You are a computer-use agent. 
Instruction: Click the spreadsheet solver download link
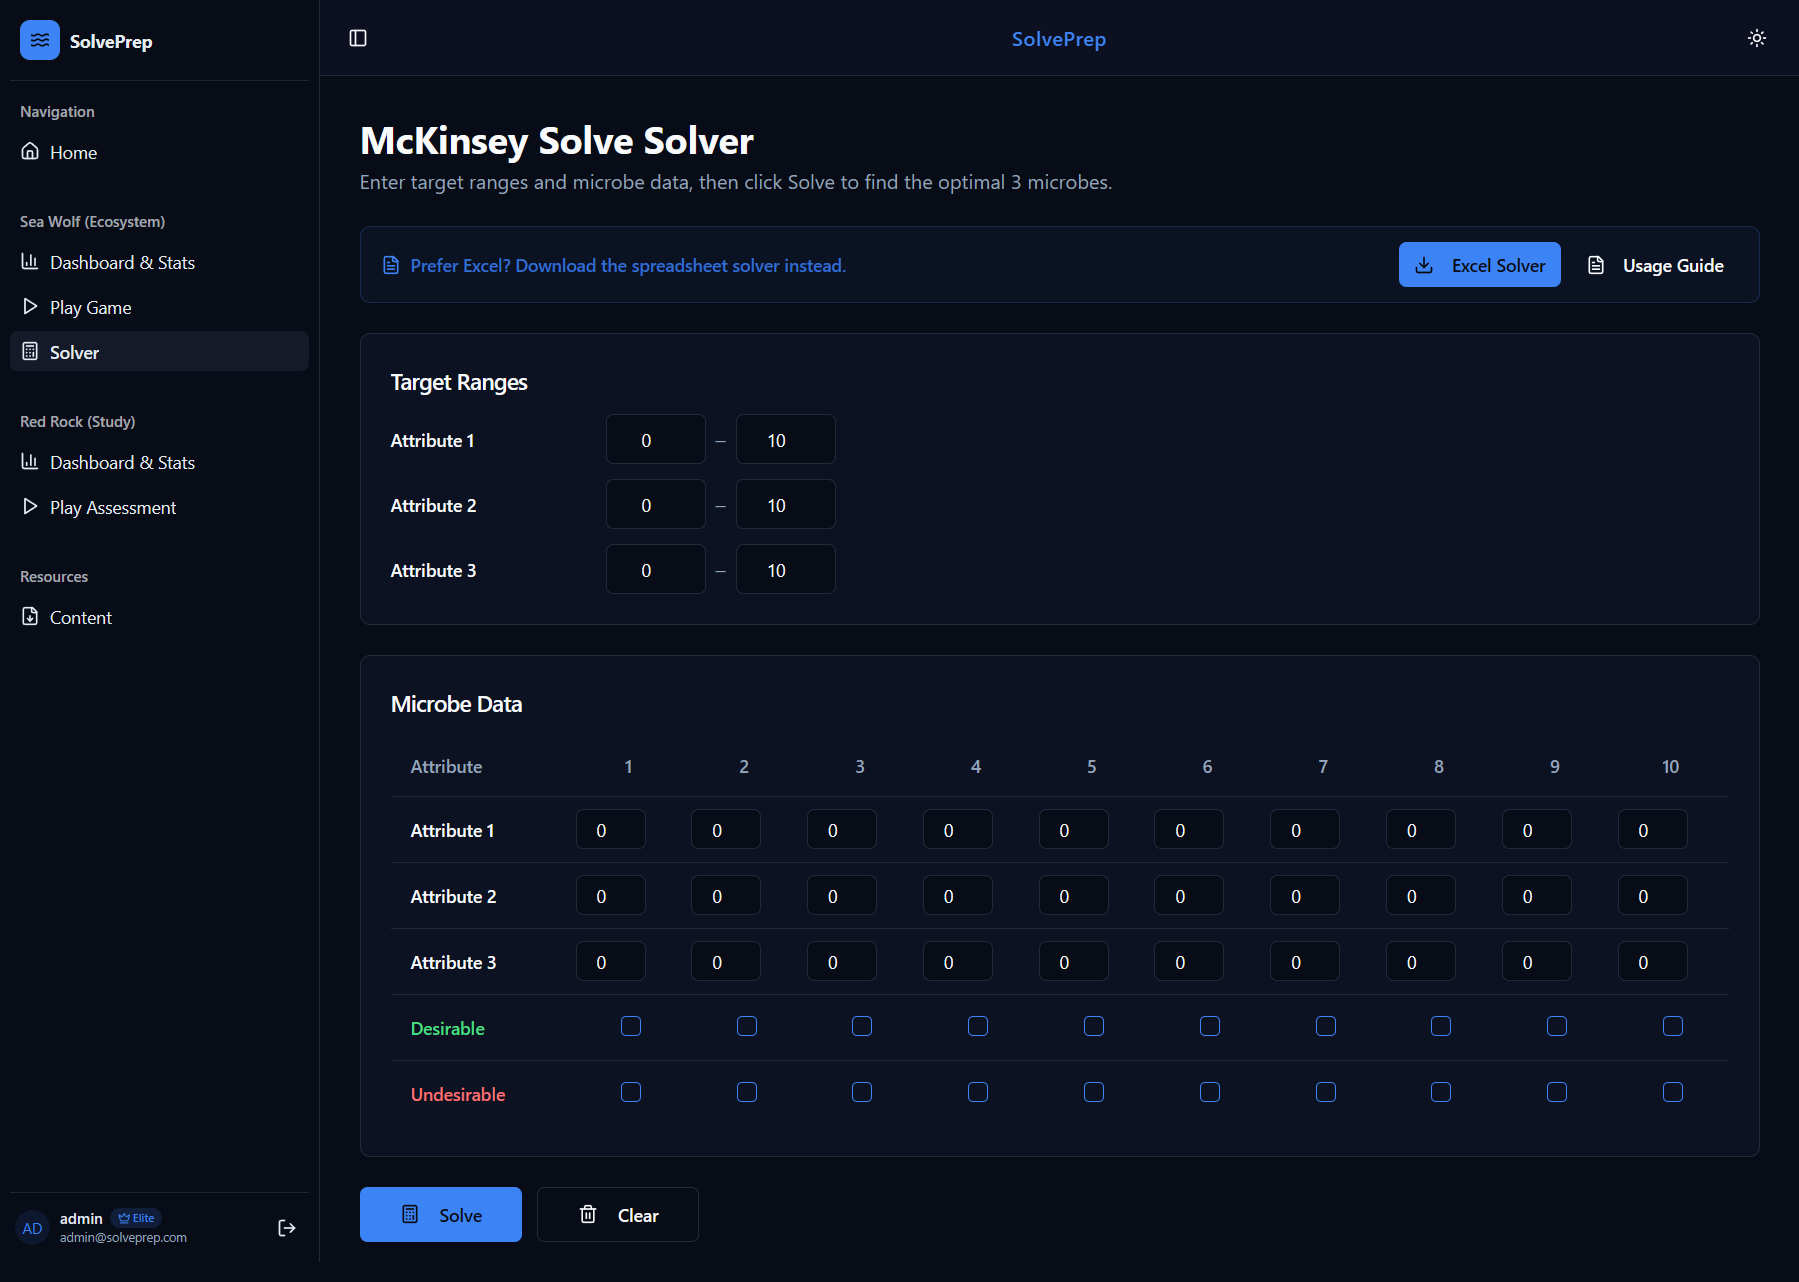click(x=627, y=265)
